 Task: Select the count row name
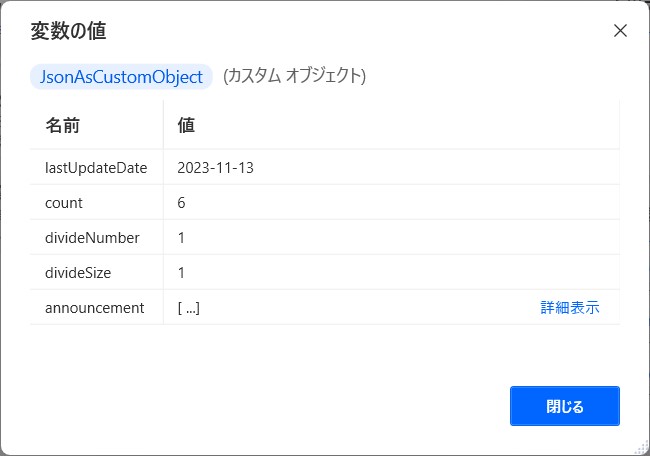(63, 203)
